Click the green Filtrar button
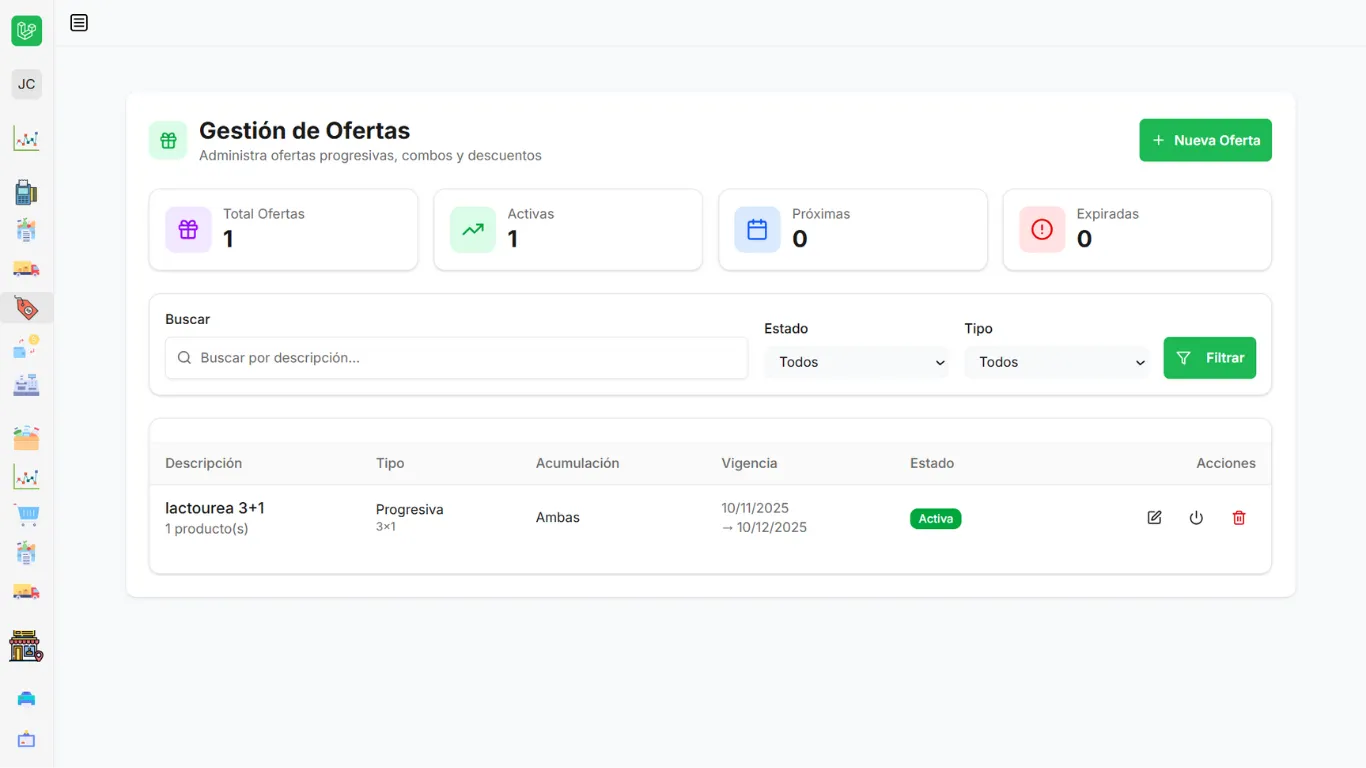1366x768 pixels. 1209,358
